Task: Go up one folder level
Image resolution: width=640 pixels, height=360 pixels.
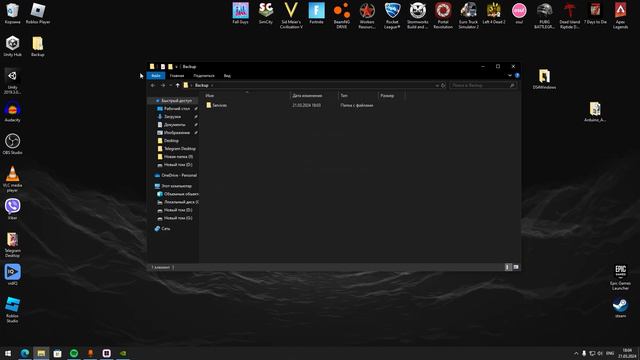Action: point(178,85)
